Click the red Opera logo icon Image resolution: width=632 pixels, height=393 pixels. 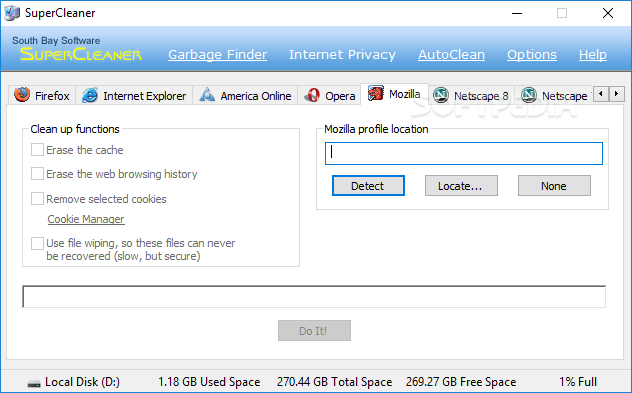(312, 95)
